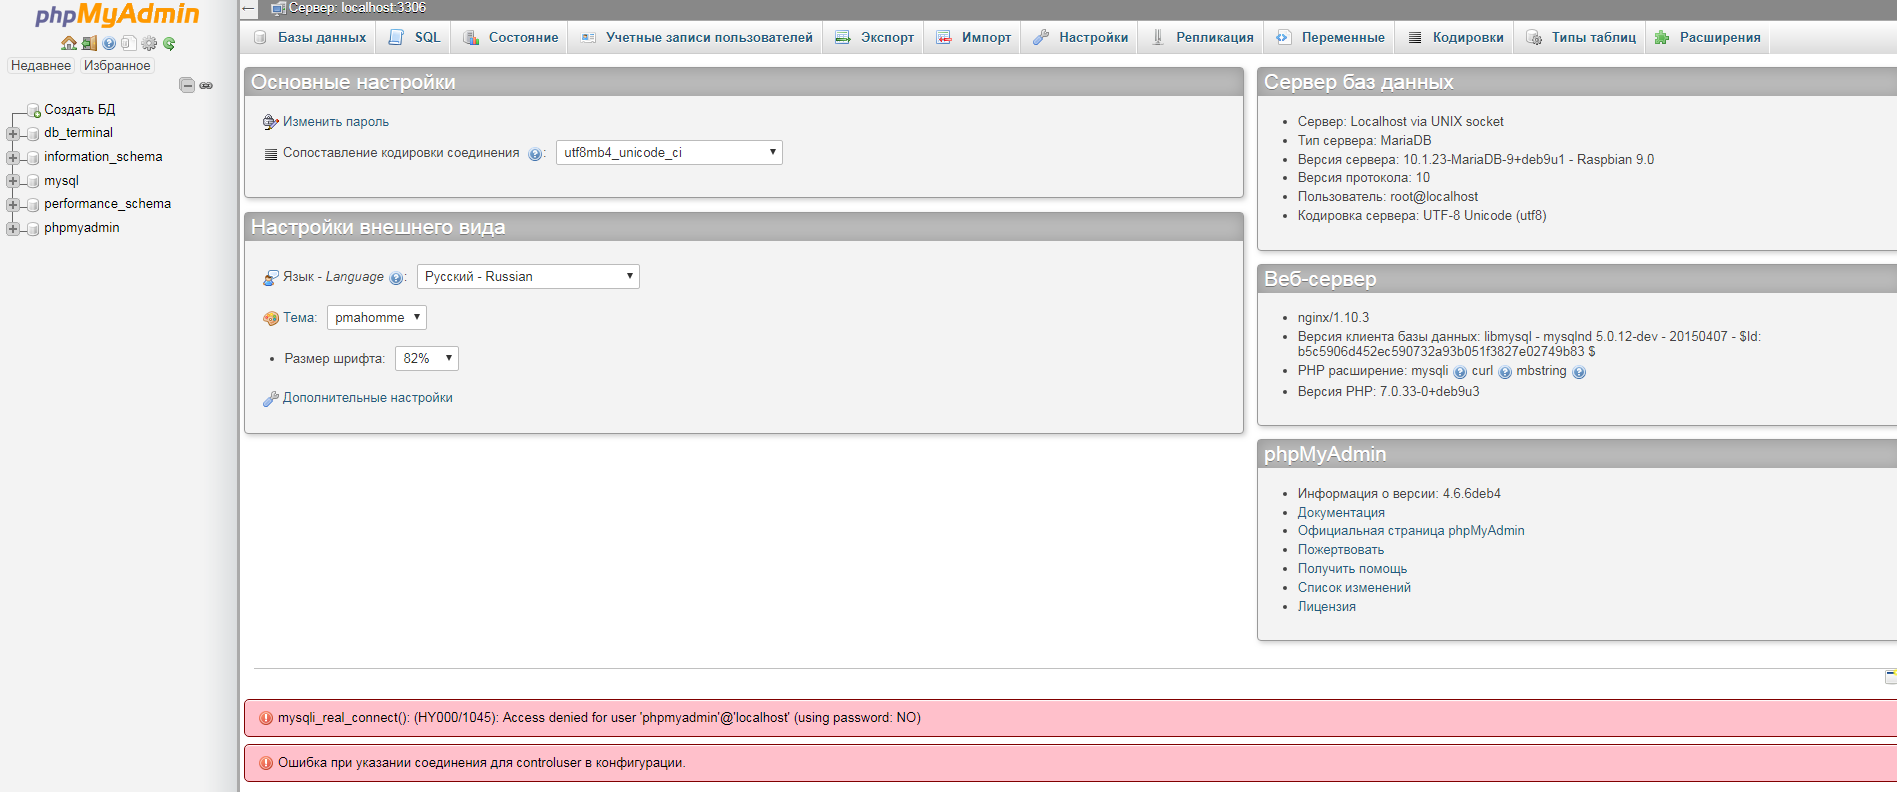Viewport: 1897px width, 792px height.
Task: Click database icon next to db_terminal
Action: click(33, 133)
